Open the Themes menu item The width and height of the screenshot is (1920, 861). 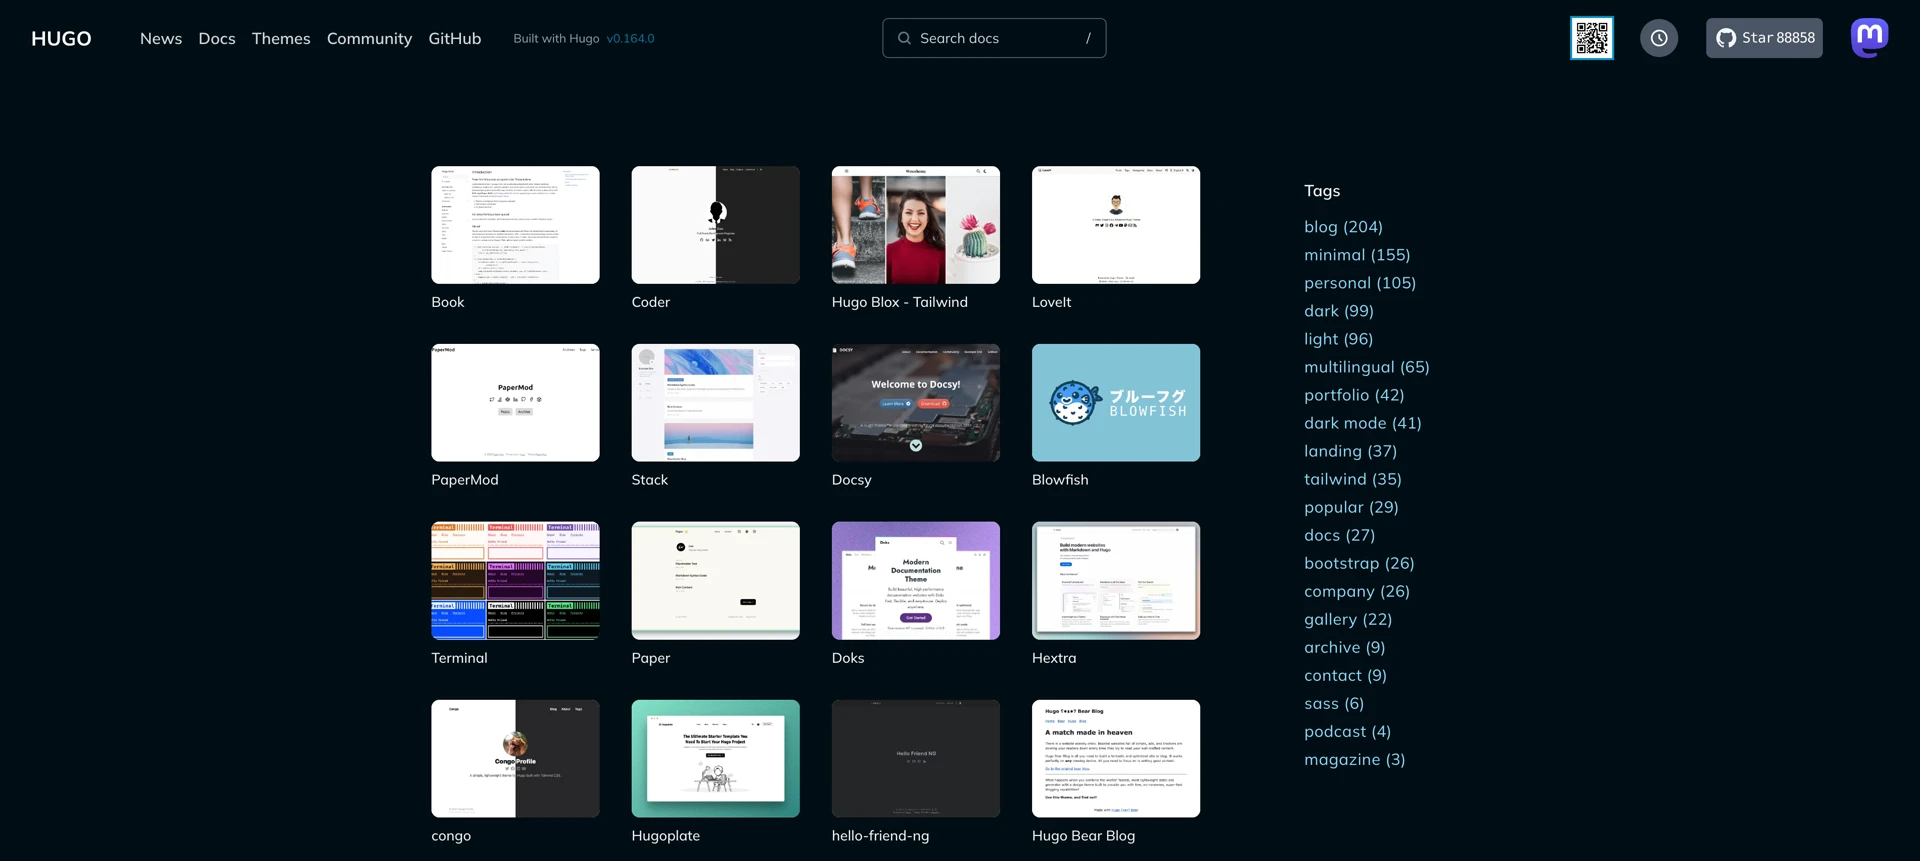point(281,38)
